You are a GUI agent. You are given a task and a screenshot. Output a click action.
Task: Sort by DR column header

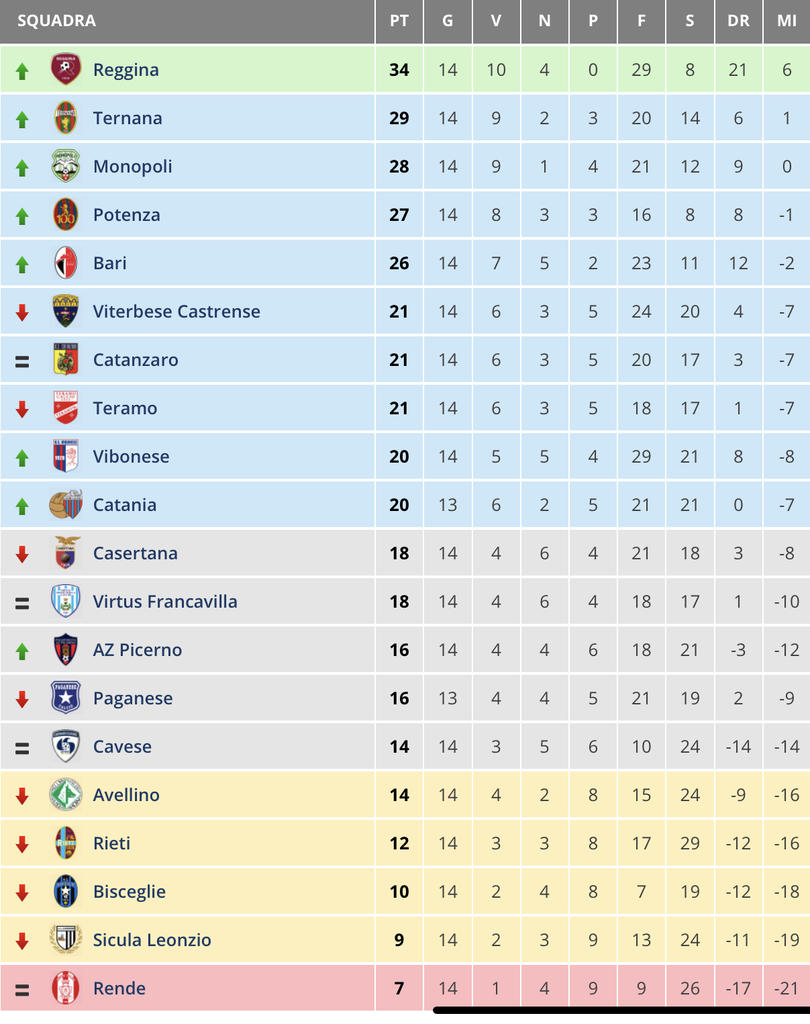pos(738,21)
